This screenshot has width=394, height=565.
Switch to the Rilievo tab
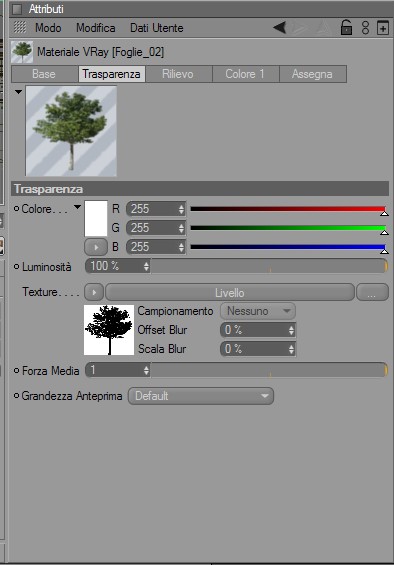tap(179, 74)
